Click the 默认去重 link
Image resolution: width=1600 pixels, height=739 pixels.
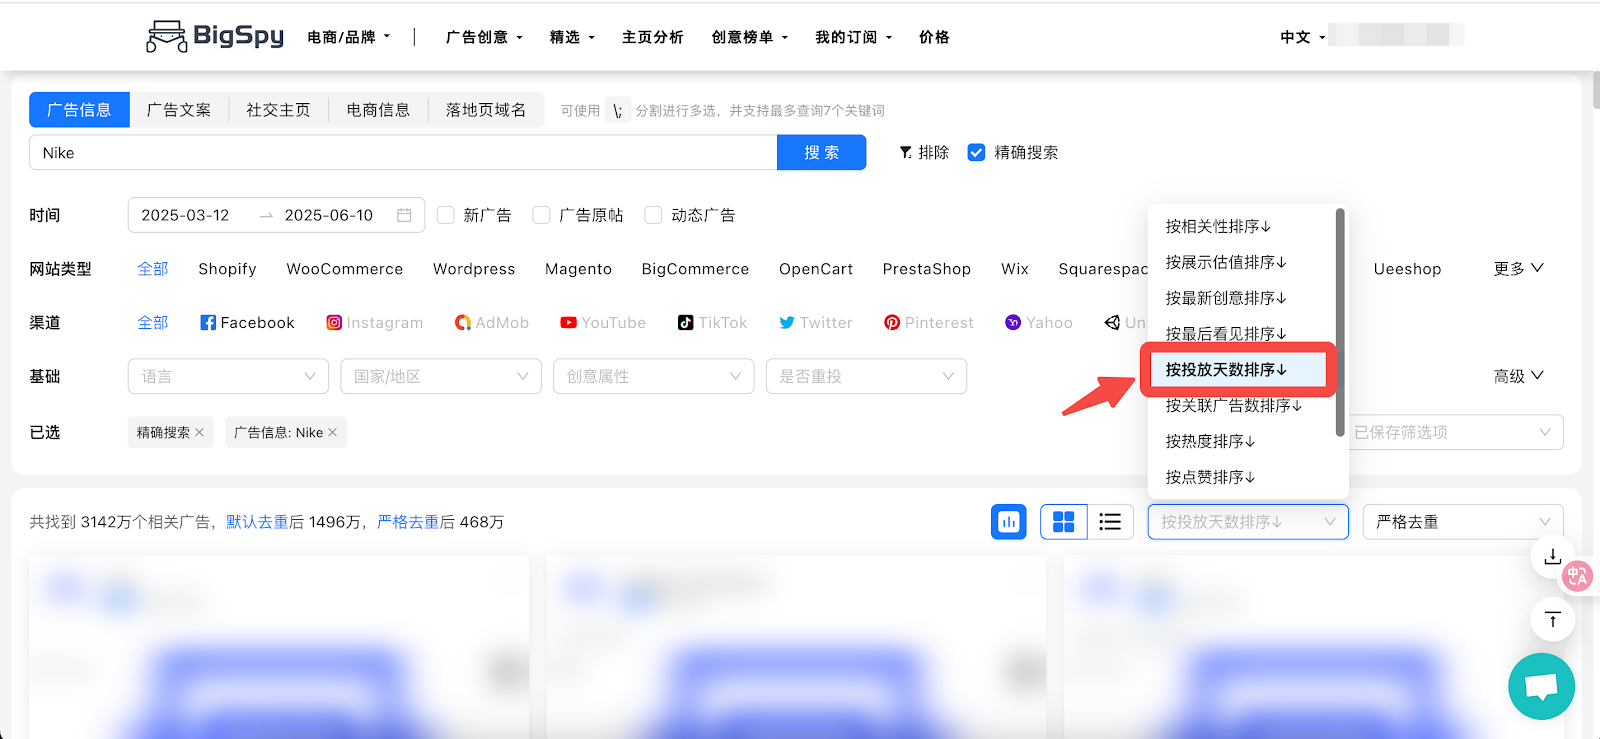[257, 522]
